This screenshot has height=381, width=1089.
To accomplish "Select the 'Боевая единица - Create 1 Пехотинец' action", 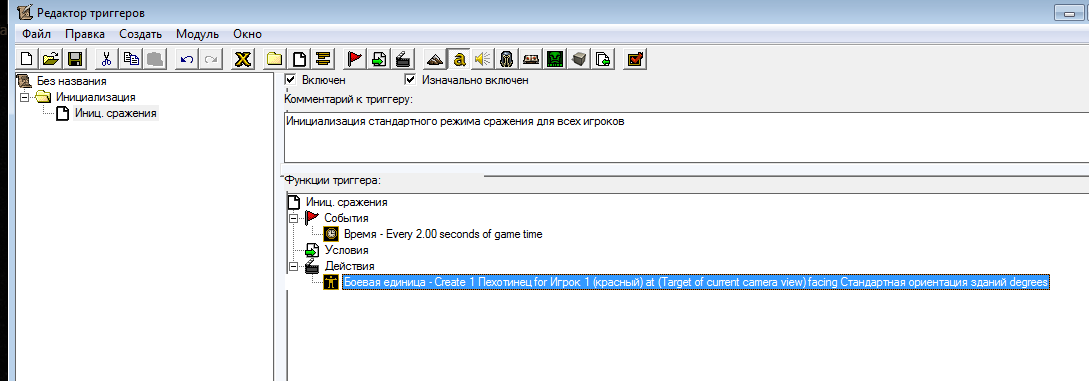I will (696, 282).
